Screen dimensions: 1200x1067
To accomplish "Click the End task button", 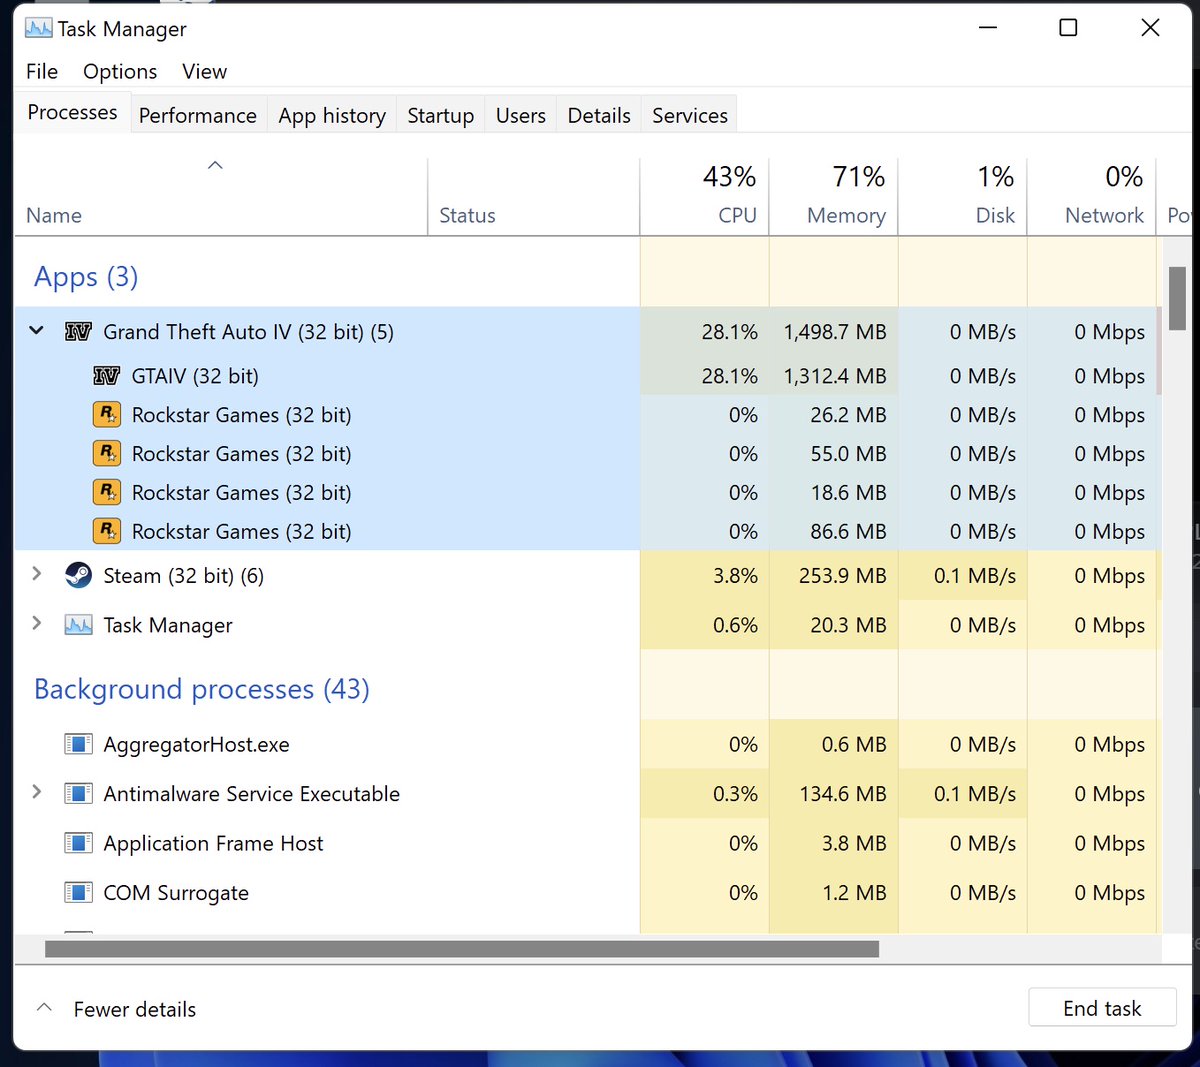I will (x=1102, y=1008).
